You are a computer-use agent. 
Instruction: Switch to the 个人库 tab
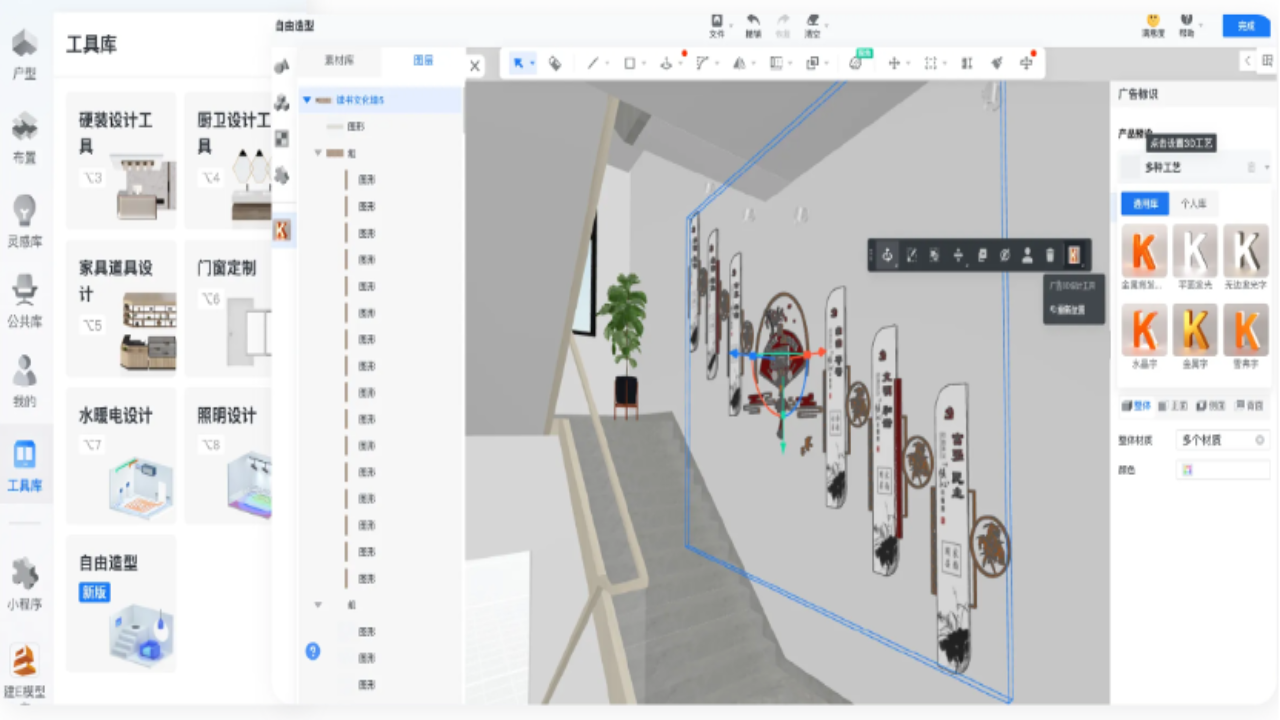[x=1193, y=203]
